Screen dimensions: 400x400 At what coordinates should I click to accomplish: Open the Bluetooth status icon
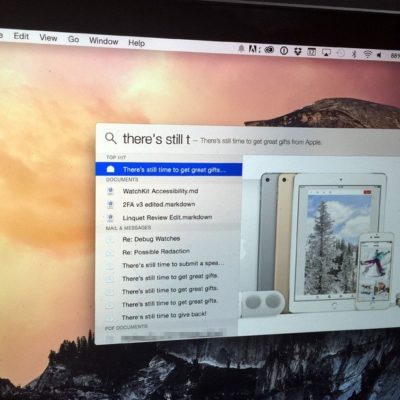[354, 54]
